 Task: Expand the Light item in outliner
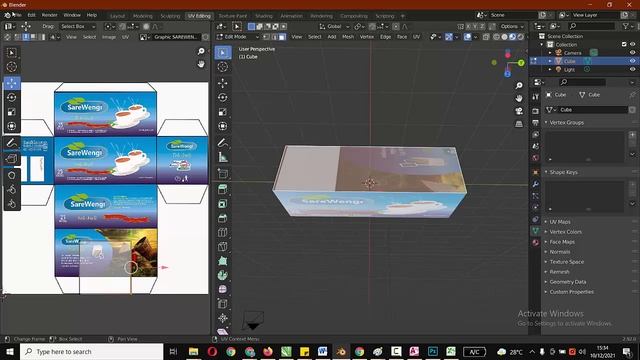pyautogui.click(x=550, y=69)
